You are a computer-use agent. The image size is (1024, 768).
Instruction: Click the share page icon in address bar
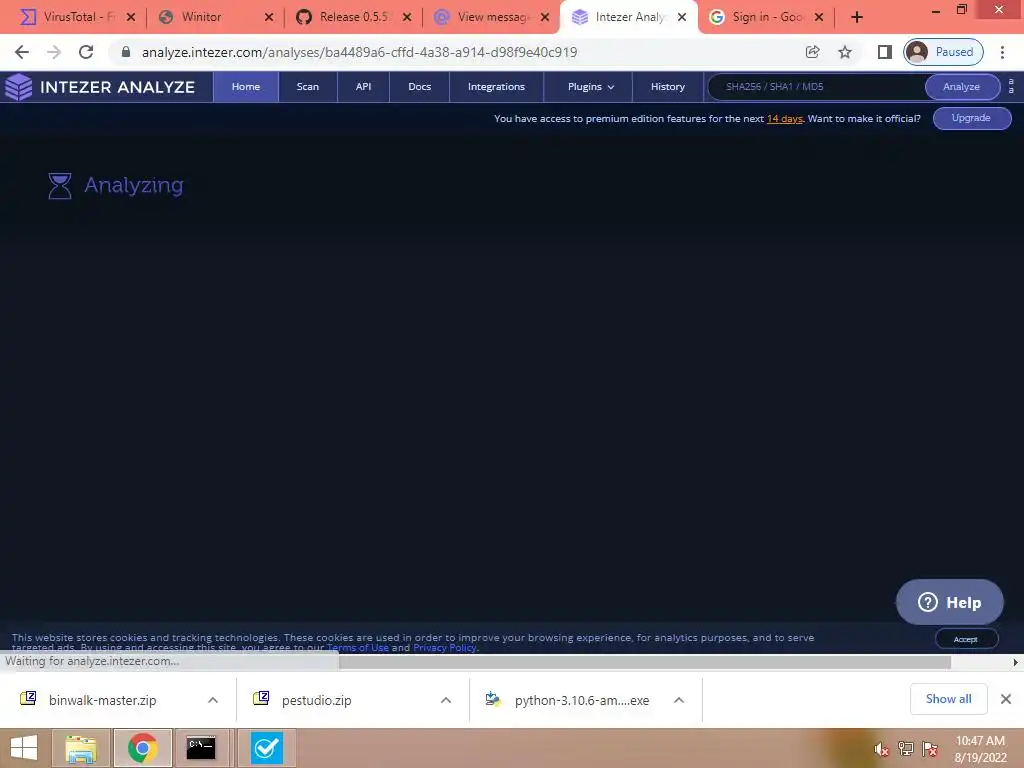point(812,52)
